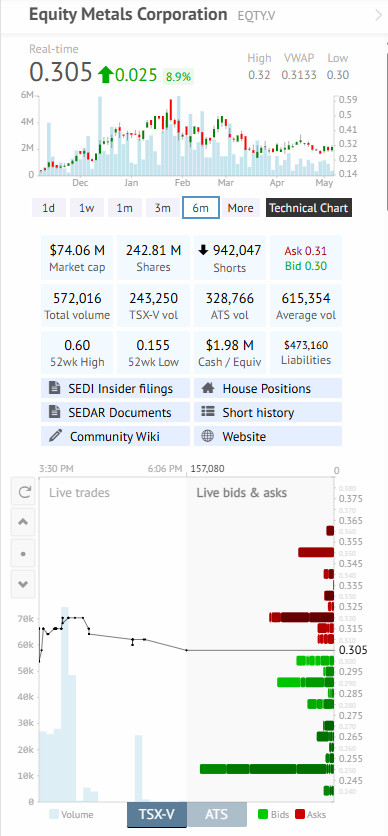Click the Market cap $74.06 M tile
Screen dimensions: 388x836
(77, 258)
